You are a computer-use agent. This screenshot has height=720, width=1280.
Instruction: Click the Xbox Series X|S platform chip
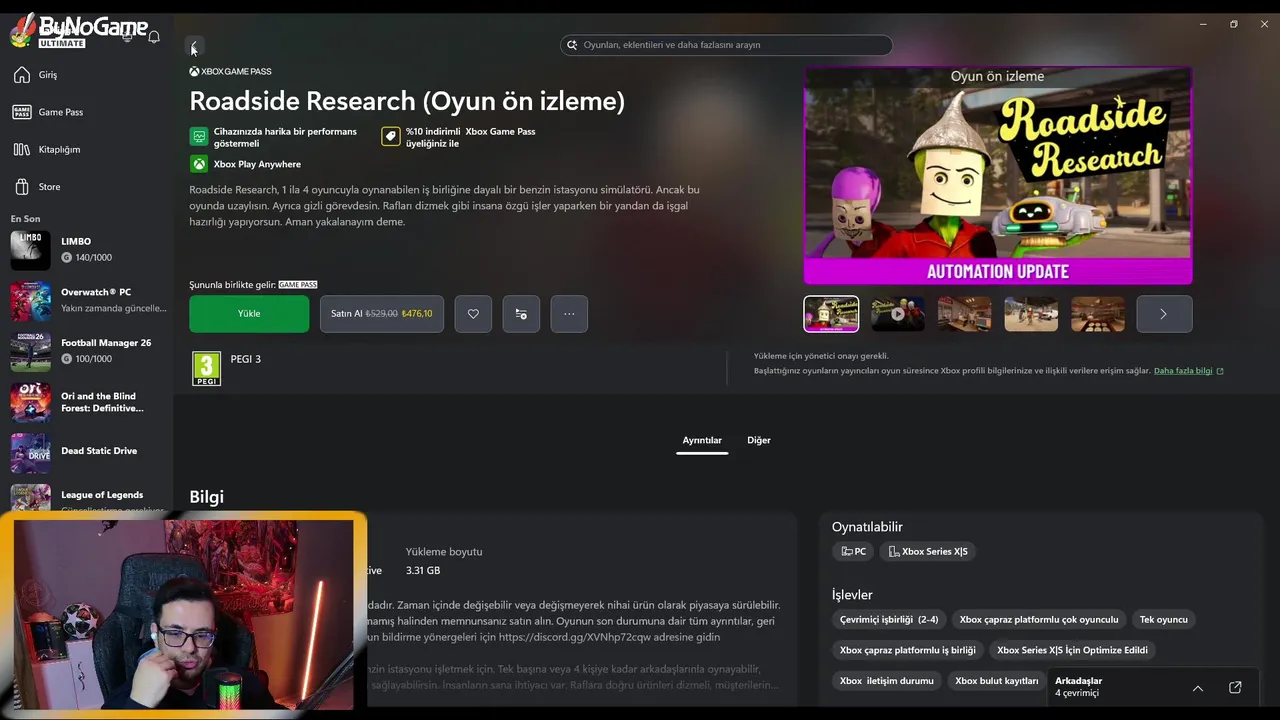click(x=928, y=551)
